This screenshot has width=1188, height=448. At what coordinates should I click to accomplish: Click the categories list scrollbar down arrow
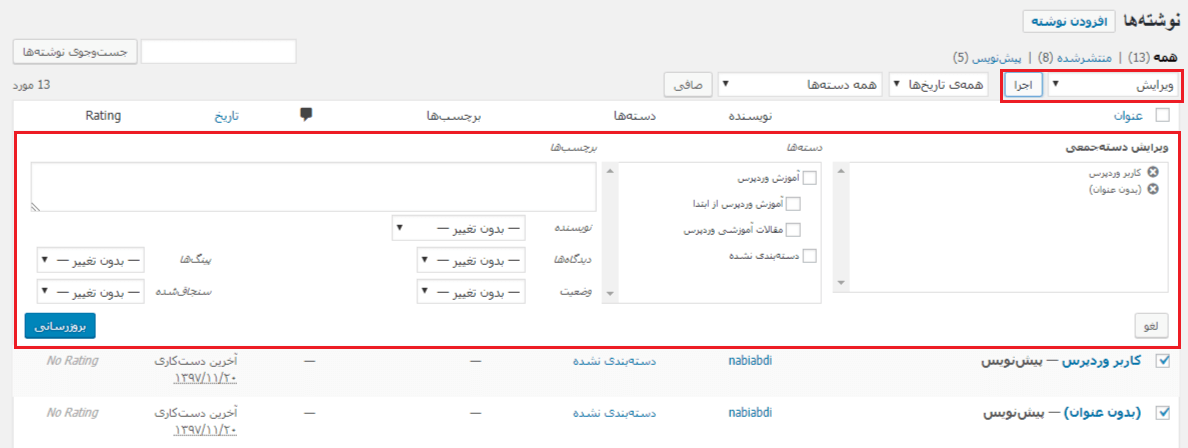pyautogui.click(x=611, y=293)
